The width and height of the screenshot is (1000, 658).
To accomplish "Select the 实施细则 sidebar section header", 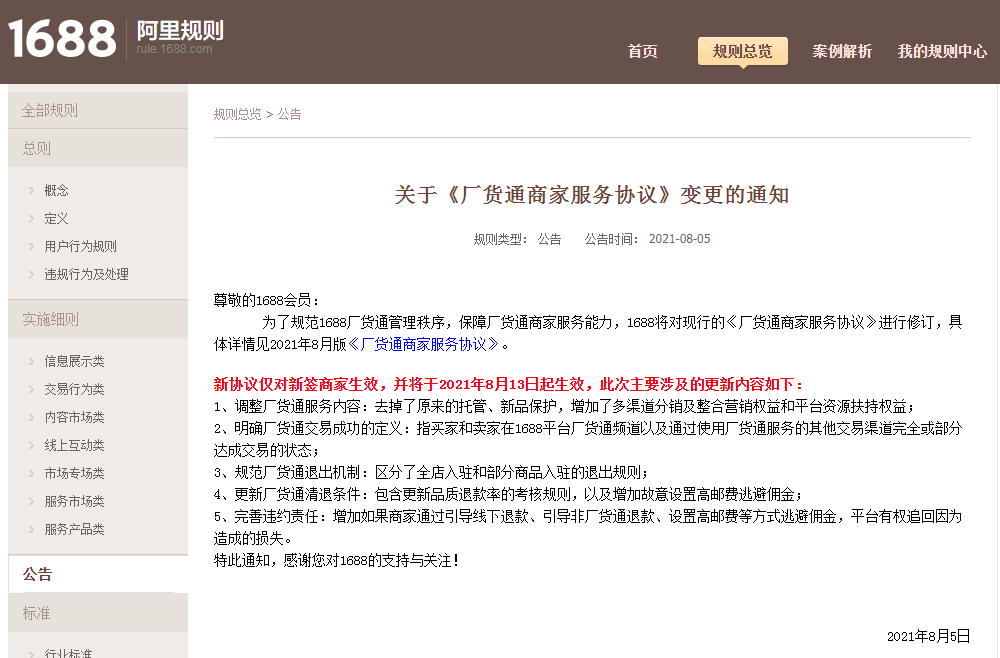I will [x=98, y=319].
